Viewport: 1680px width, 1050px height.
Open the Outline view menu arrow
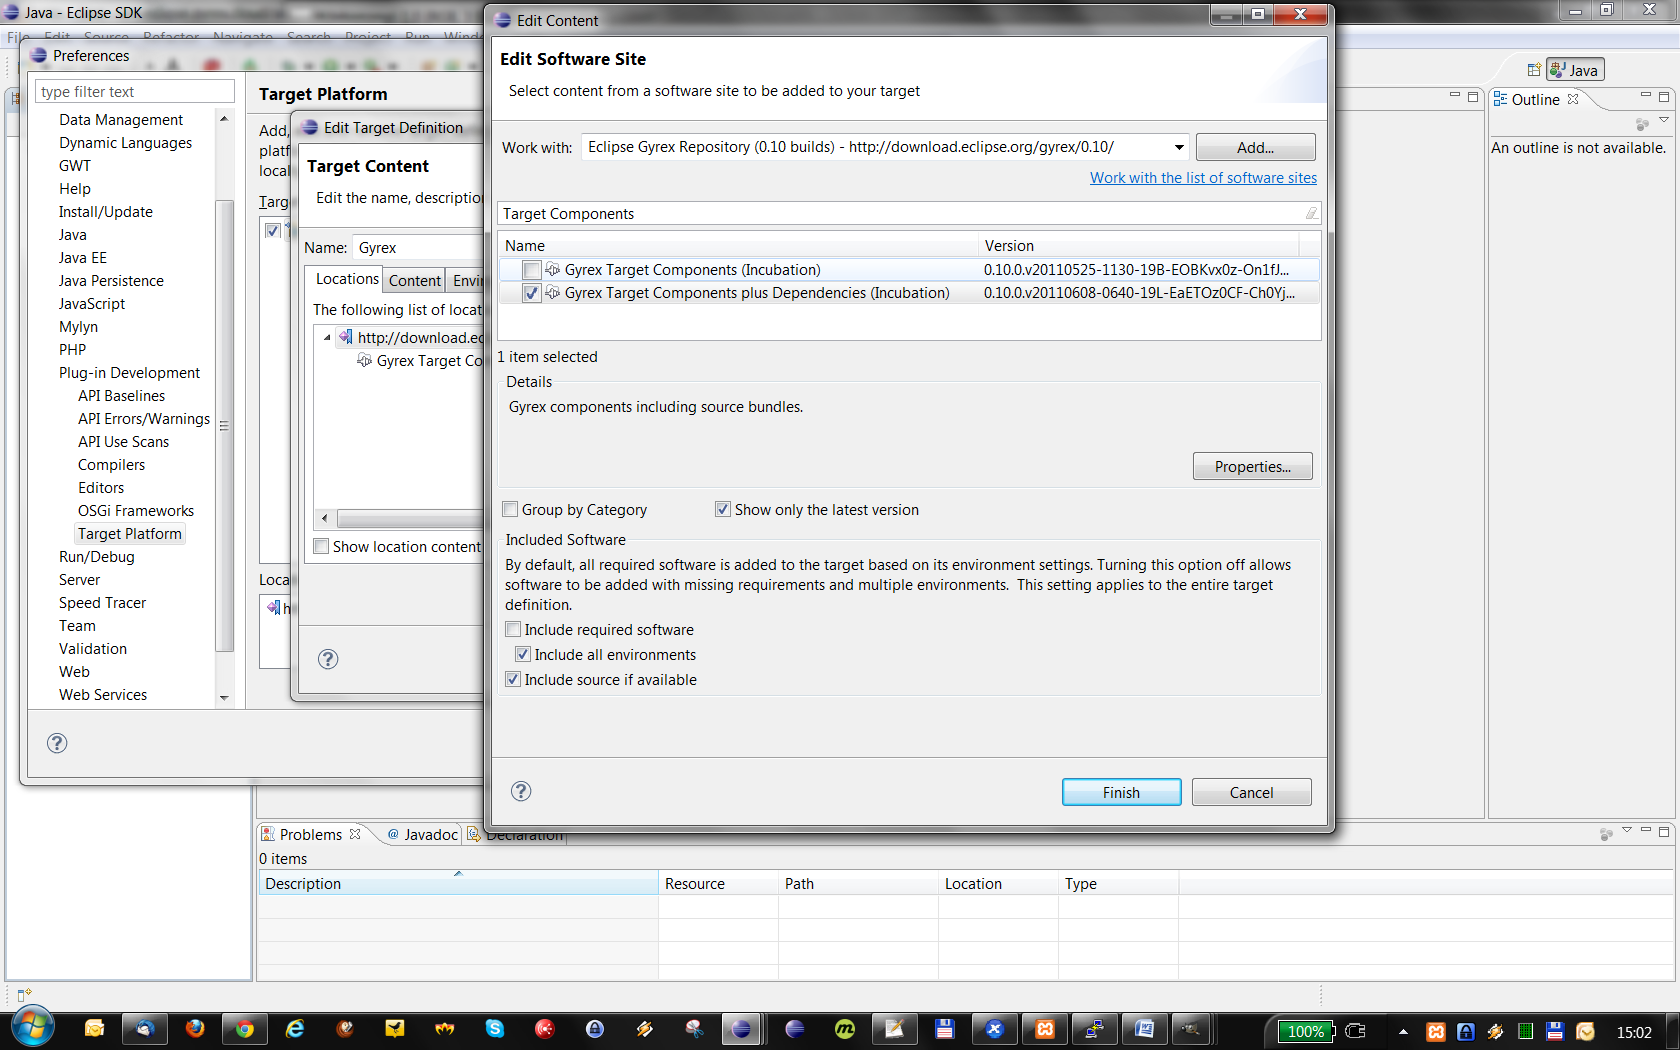point(1664,120)
